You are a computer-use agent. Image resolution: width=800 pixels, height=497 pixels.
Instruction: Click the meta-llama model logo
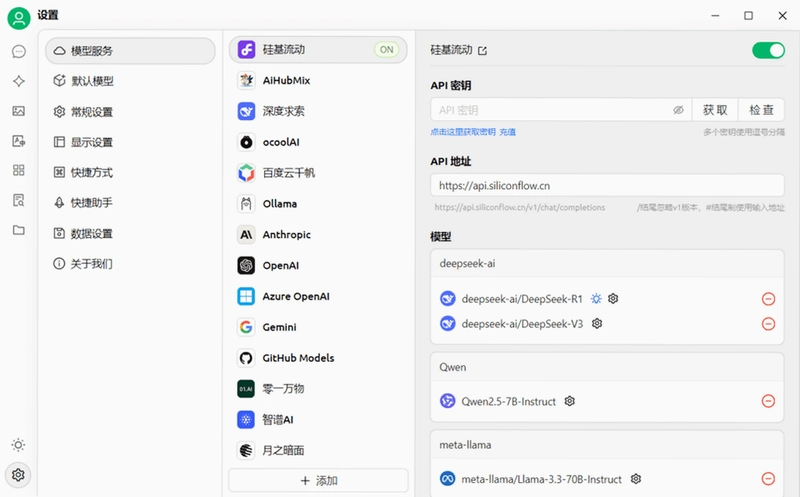(x=448, y=479)
